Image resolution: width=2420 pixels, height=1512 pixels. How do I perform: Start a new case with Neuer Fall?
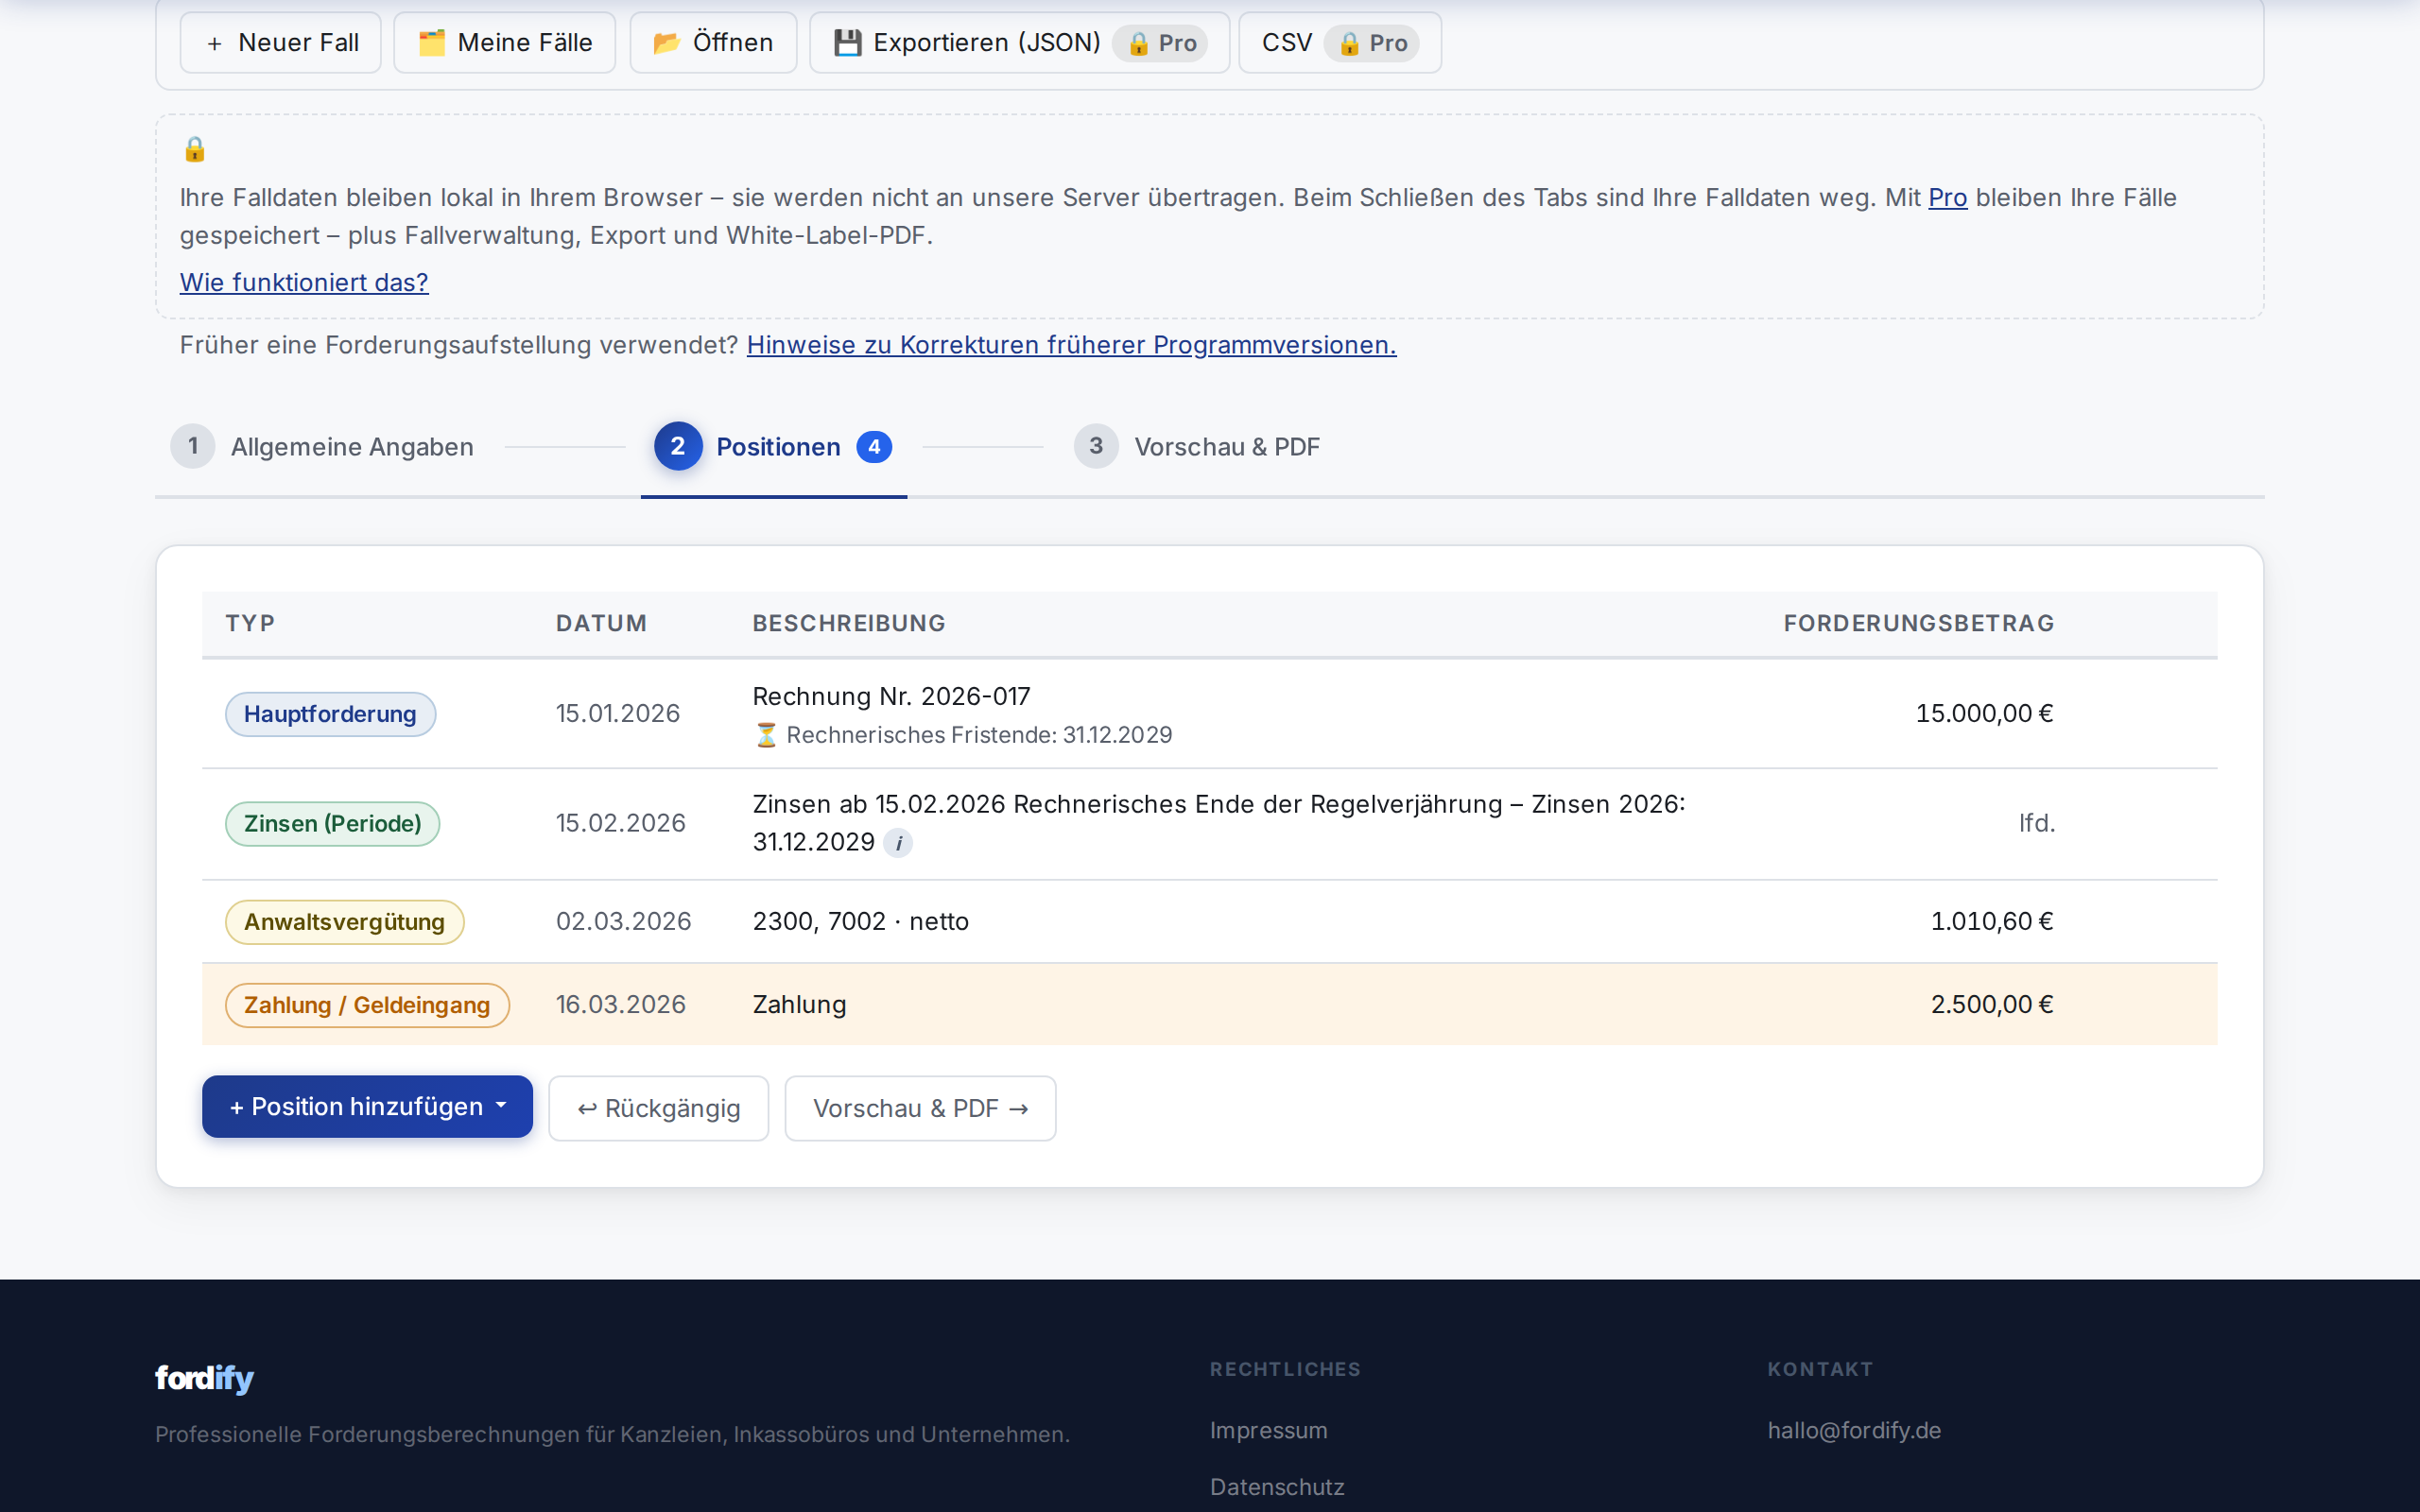[x=281, y=43]
